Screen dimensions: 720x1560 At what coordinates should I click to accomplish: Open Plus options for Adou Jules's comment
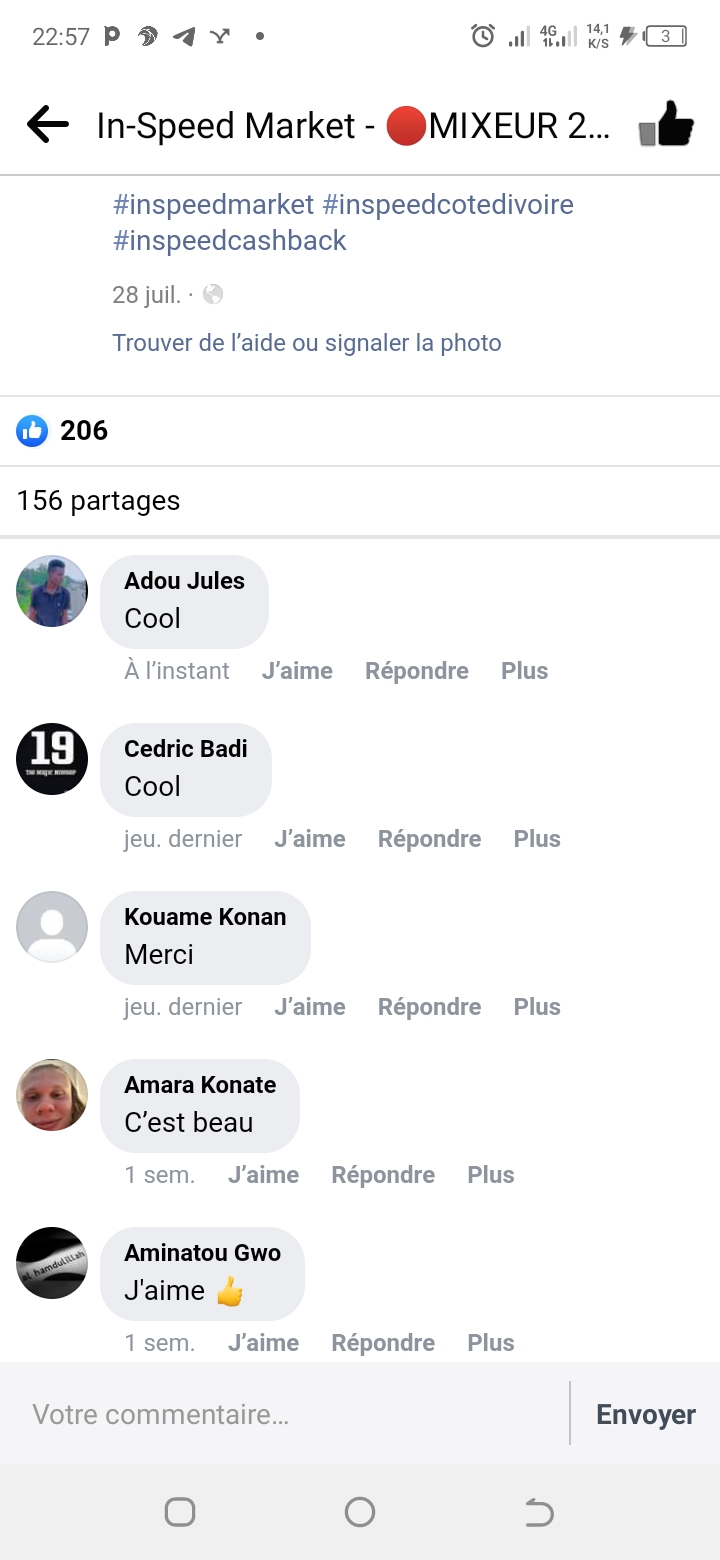click(524, 671)
